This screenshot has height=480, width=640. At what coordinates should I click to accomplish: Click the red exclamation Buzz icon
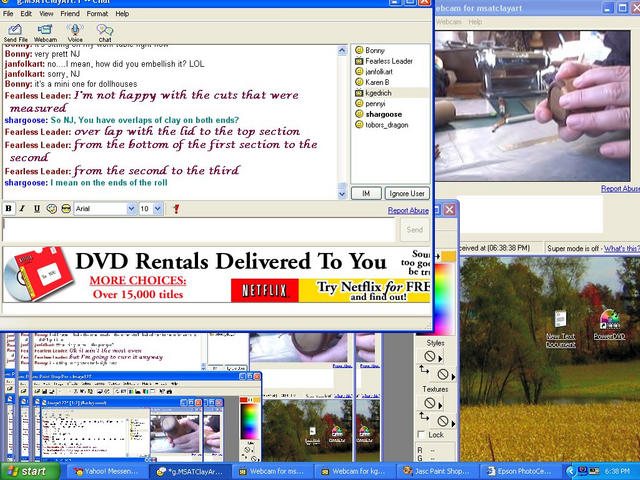pos(176,209)
